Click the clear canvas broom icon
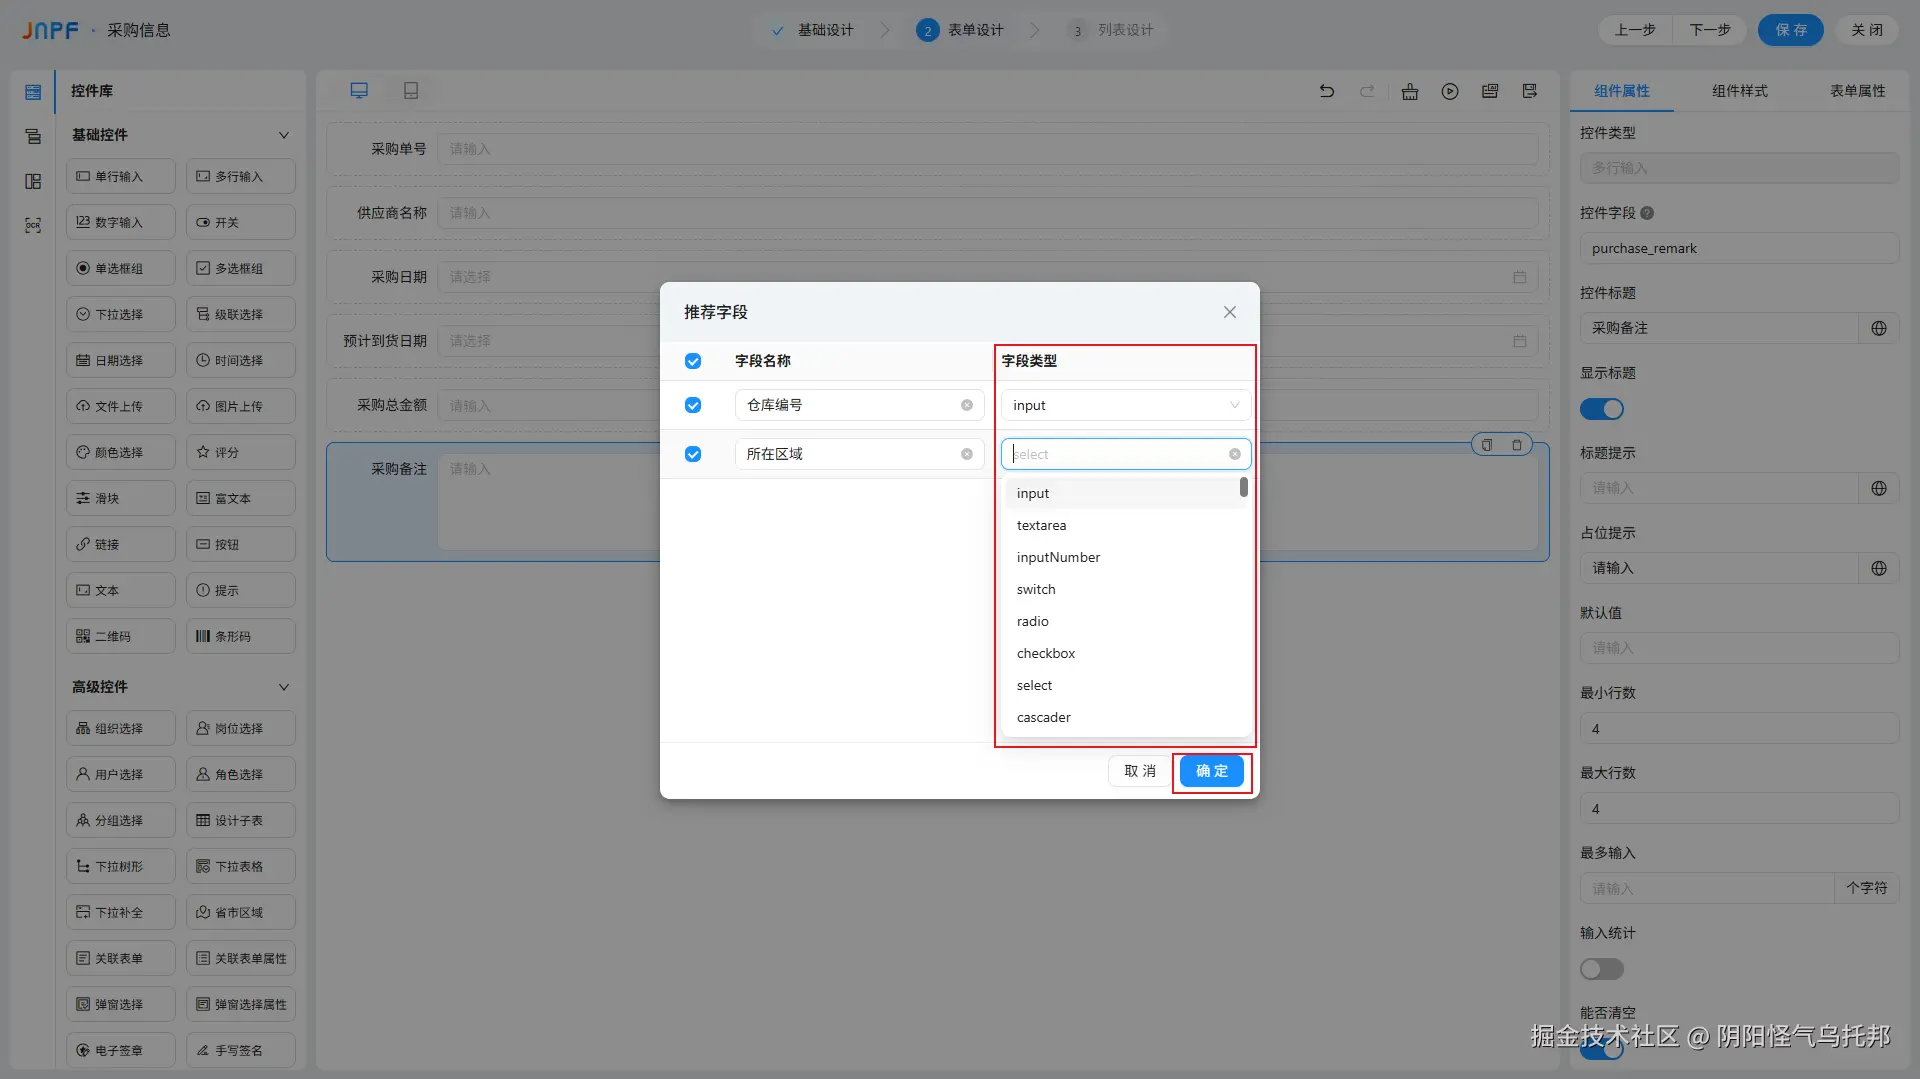The width and height of the screenshot is (1920, 1079). (x=1410, y=91)
